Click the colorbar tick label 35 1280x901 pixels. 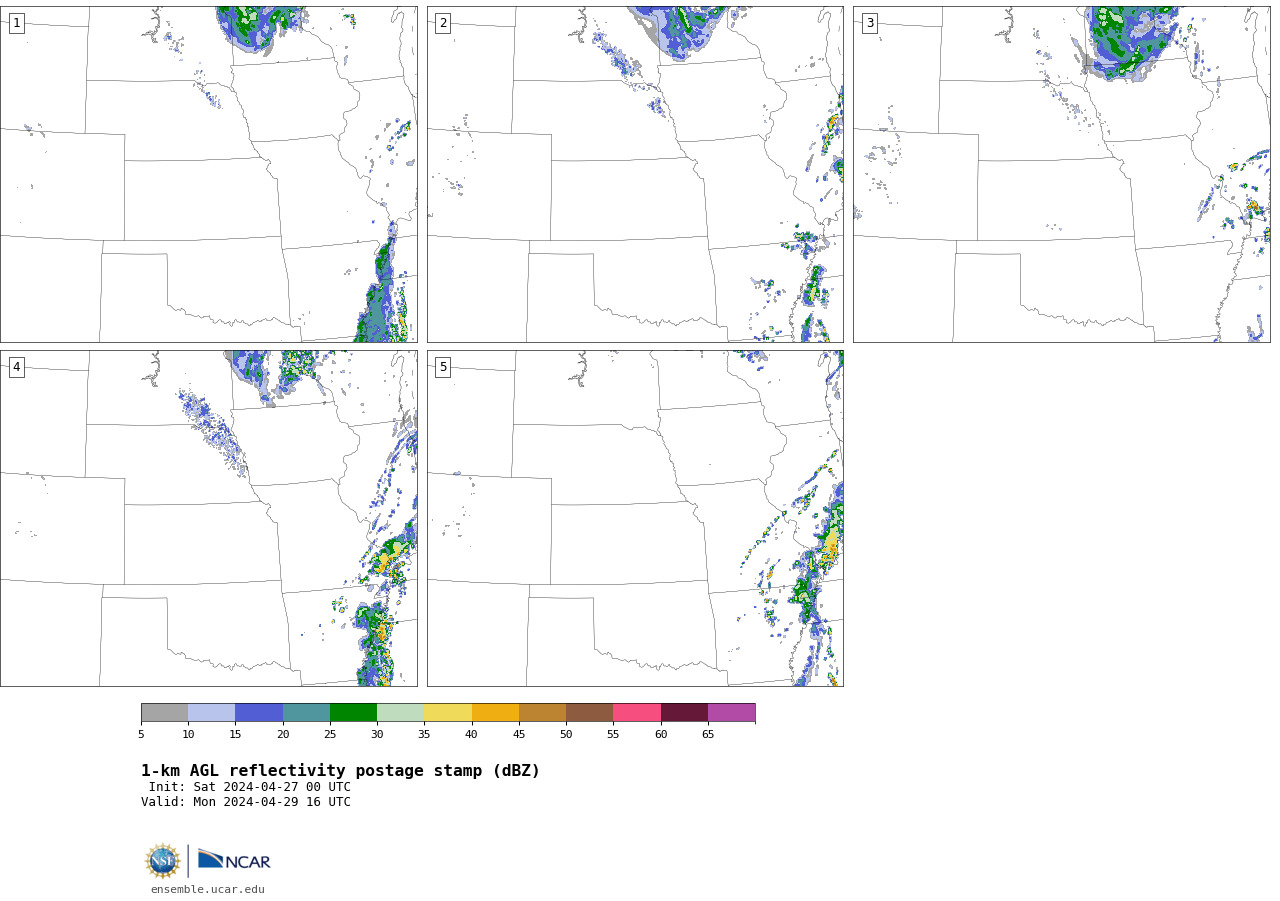(424, 735)
